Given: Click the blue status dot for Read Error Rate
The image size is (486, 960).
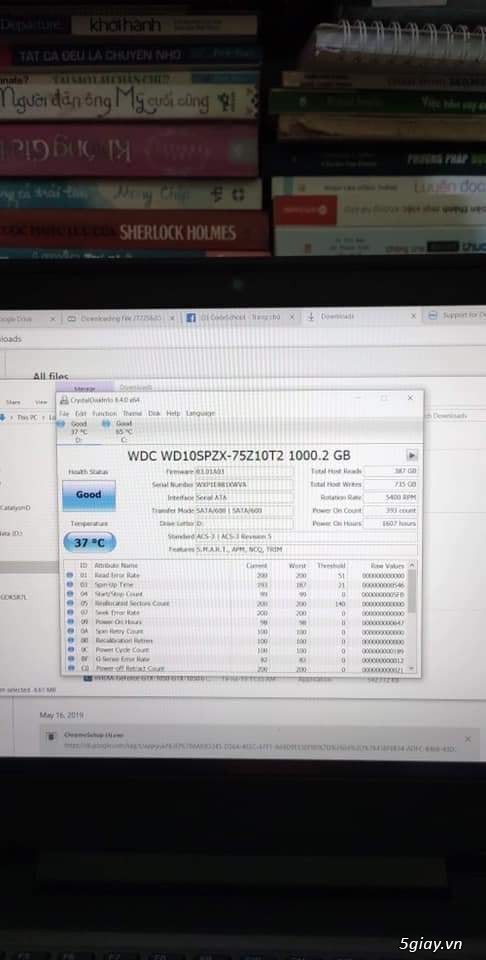Looking at the screenshot, I should 69,576.
